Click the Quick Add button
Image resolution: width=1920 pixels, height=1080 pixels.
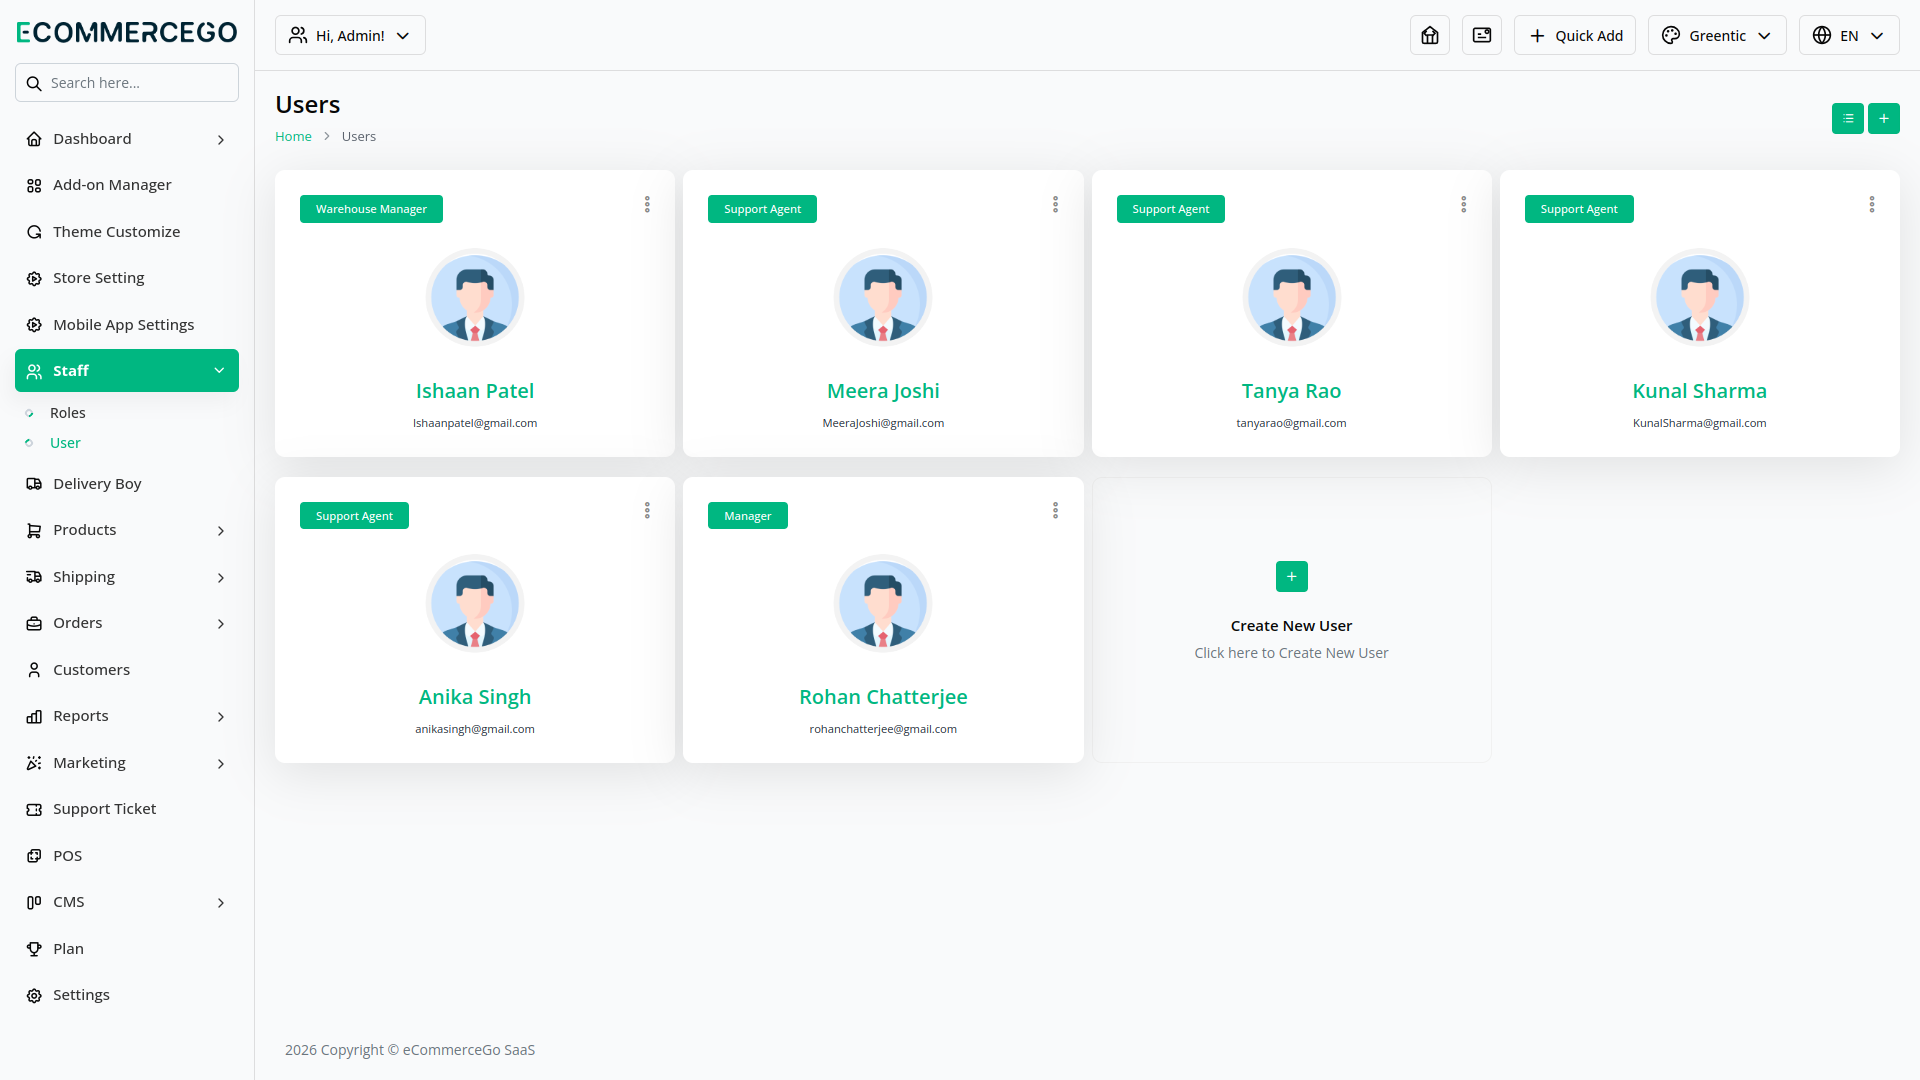click(x=1575, y=36)
